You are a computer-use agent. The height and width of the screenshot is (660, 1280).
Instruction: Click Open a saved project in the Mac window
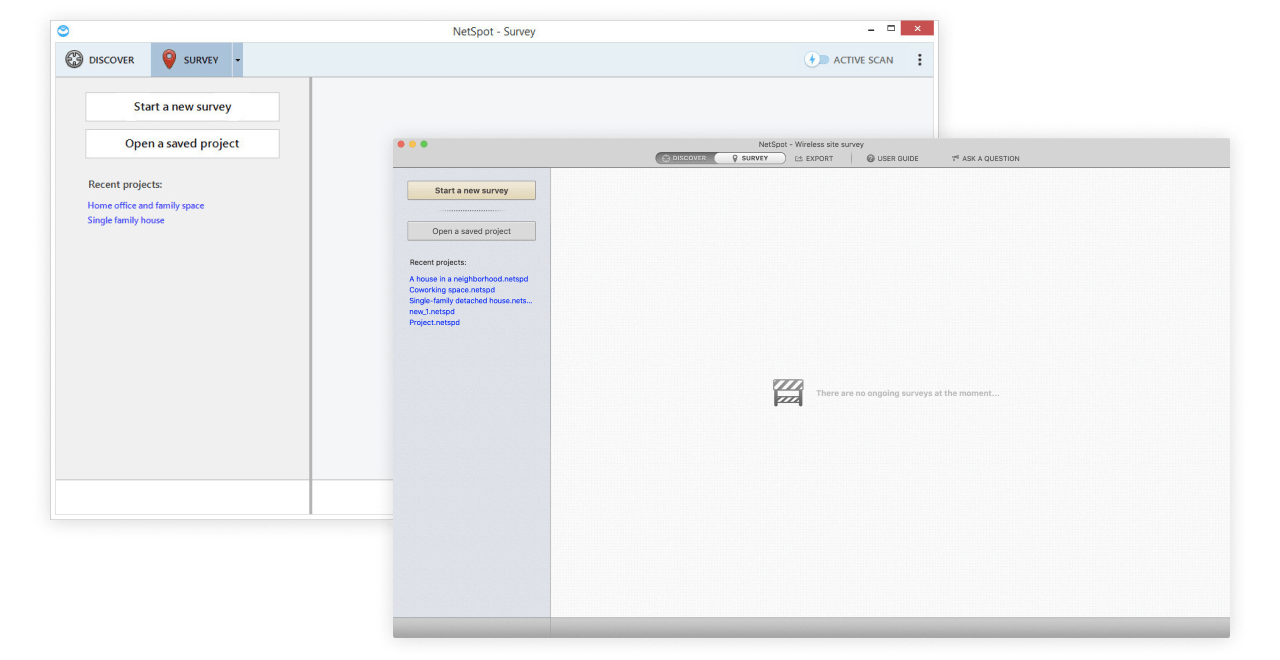coord(471,231)
